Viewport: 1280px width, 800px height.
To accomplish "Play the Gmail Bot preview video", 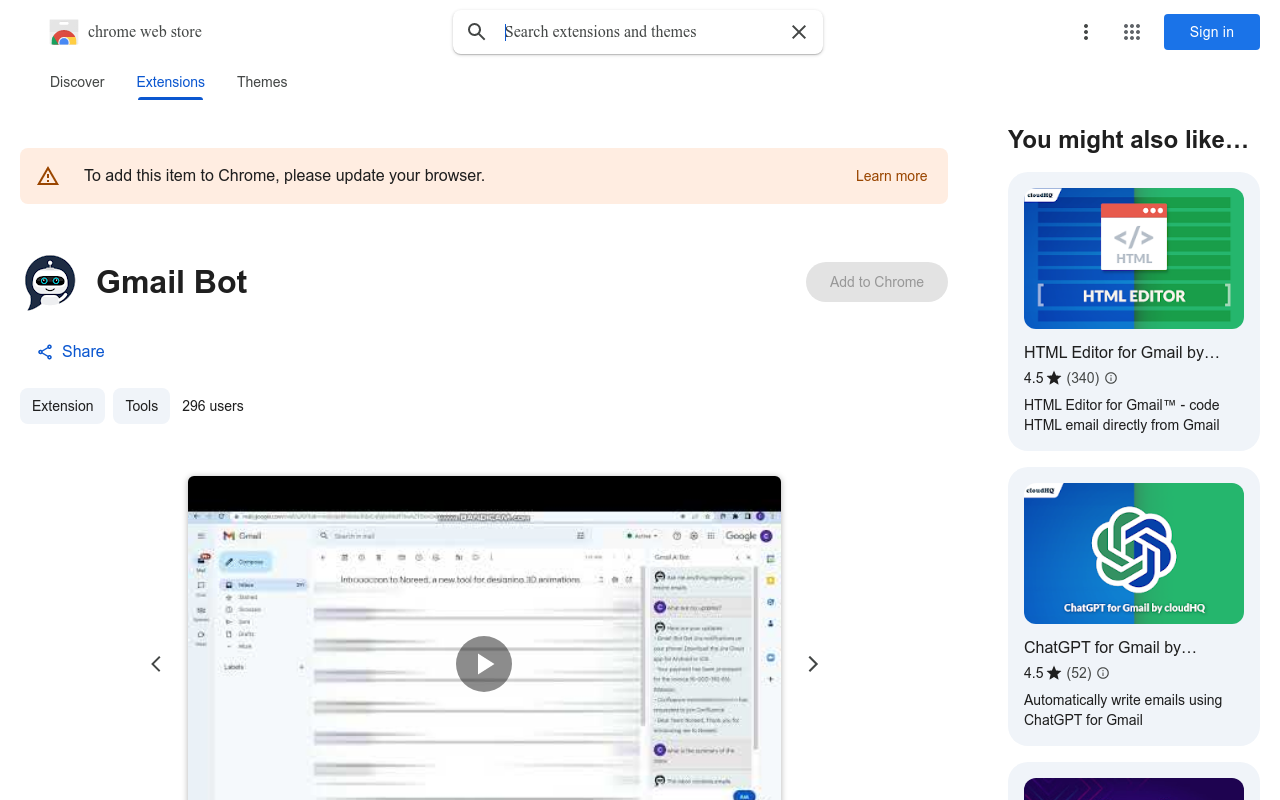I will click(484, 664).
